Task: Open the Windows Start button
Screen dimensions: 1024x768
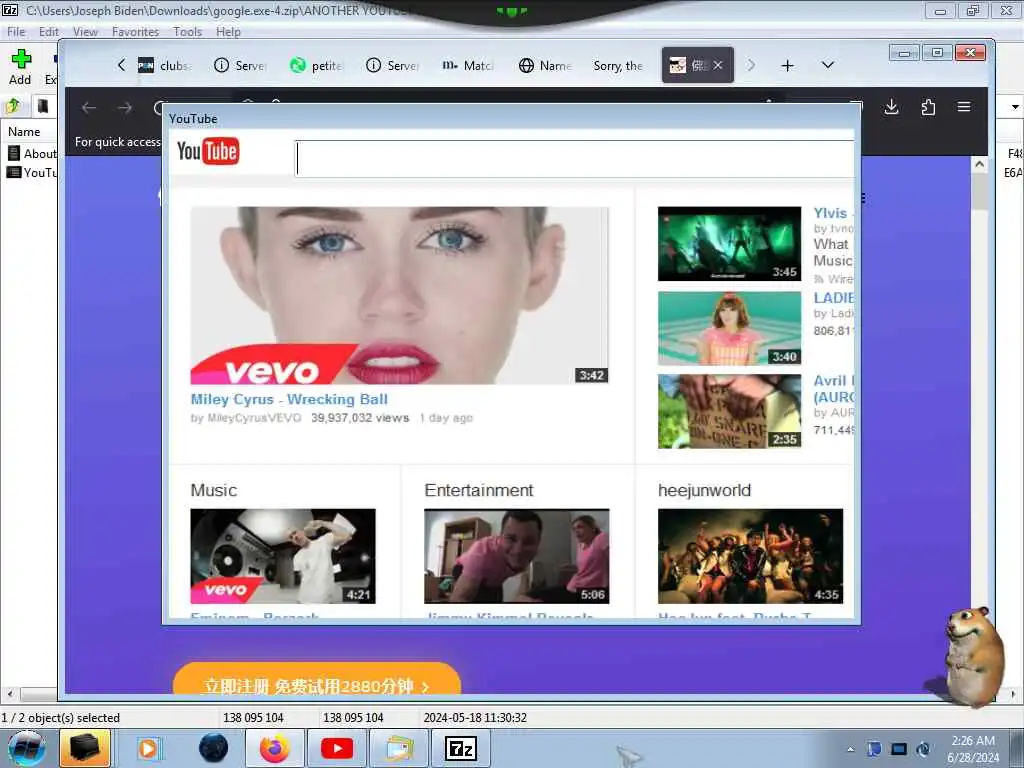Action: tap(26, 748)
